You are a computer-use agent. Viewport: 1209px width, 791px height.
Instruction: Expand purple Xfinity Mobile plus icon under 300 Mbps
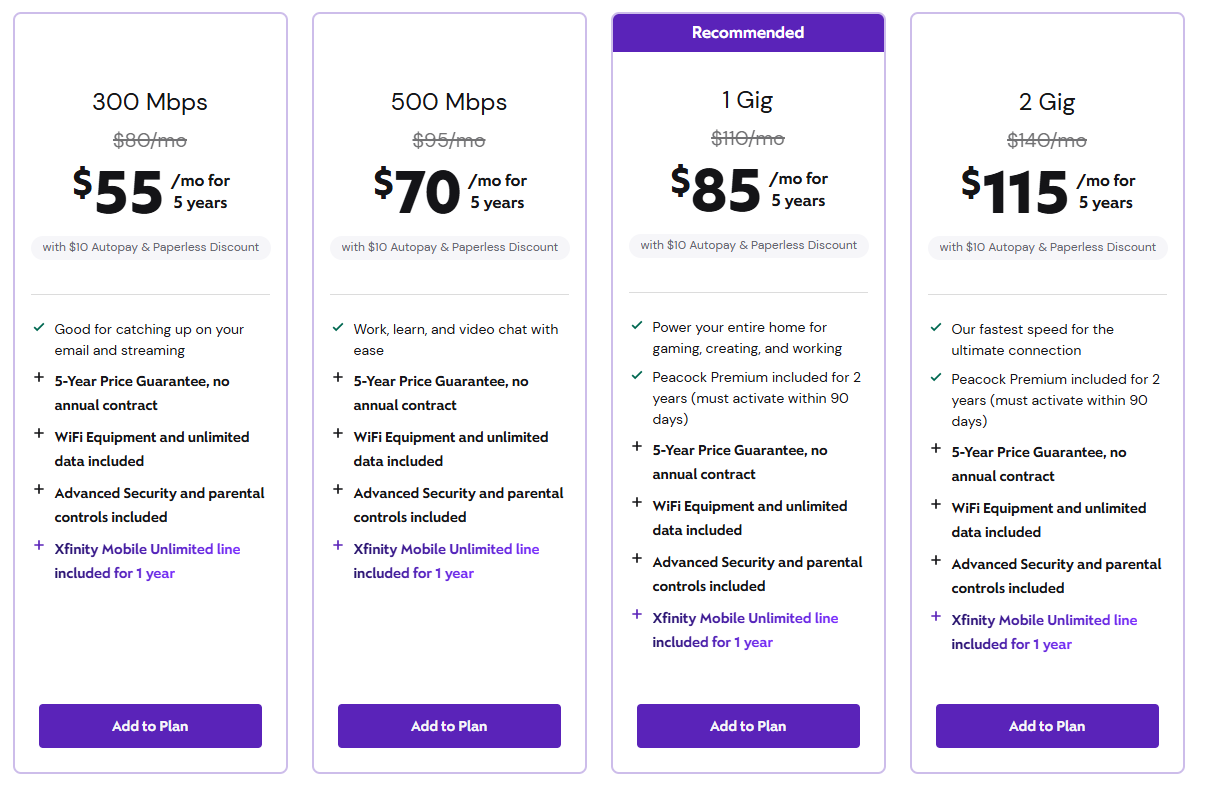click(39, 546)
